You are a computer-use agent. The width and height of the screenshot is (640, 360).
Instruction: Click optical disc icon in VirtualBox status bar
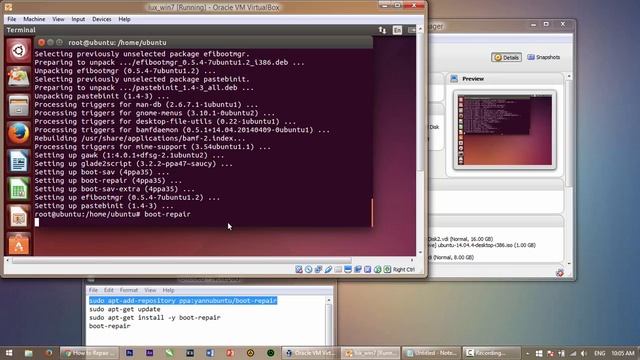[309, 269]
